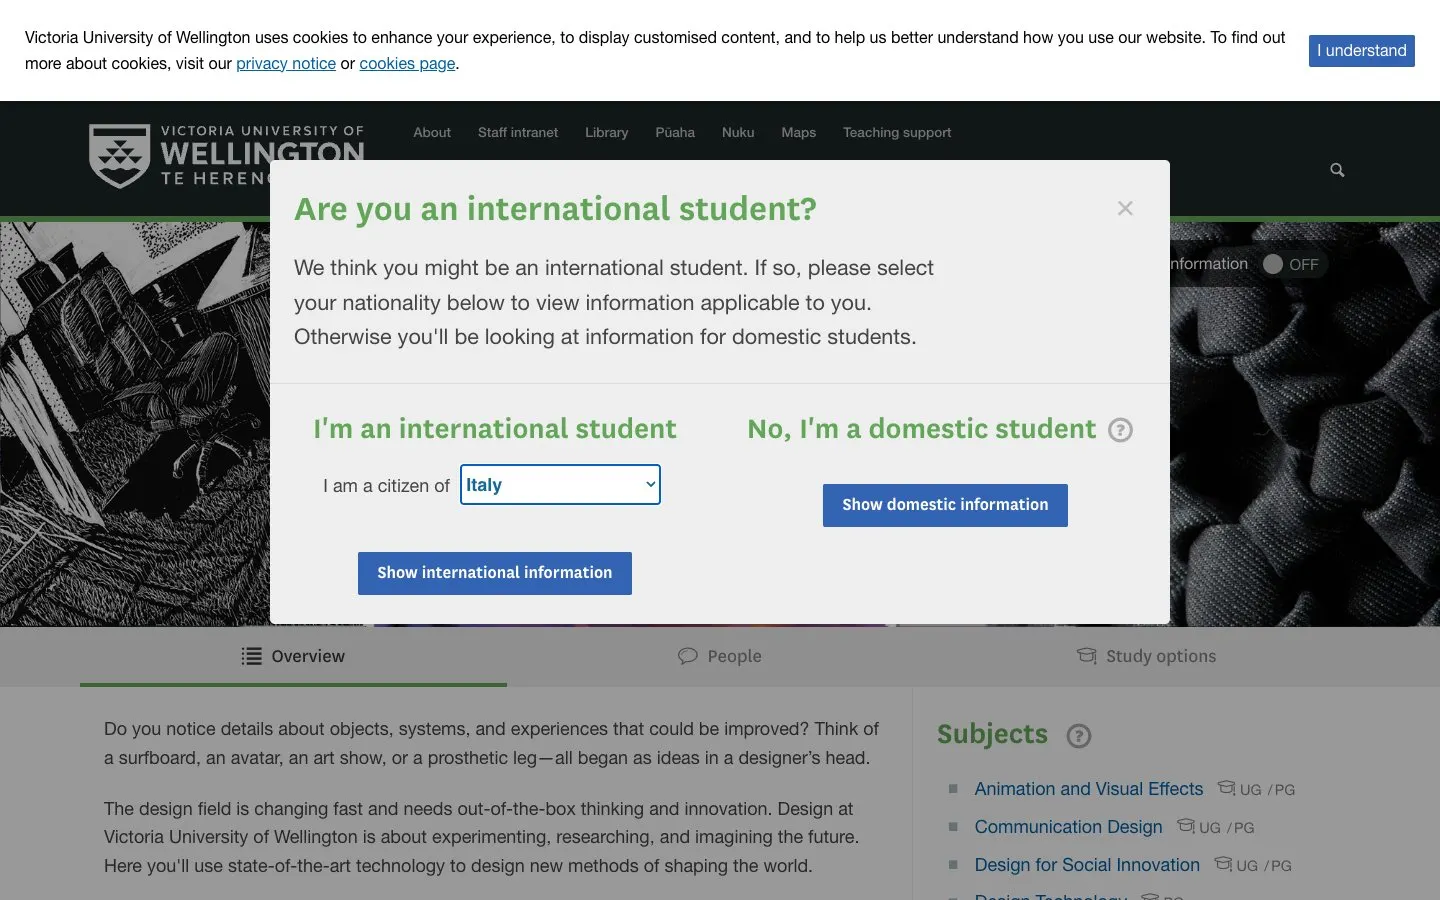
Task: Open Staff intranet link in top navigation
Action: tap(518, 132)
